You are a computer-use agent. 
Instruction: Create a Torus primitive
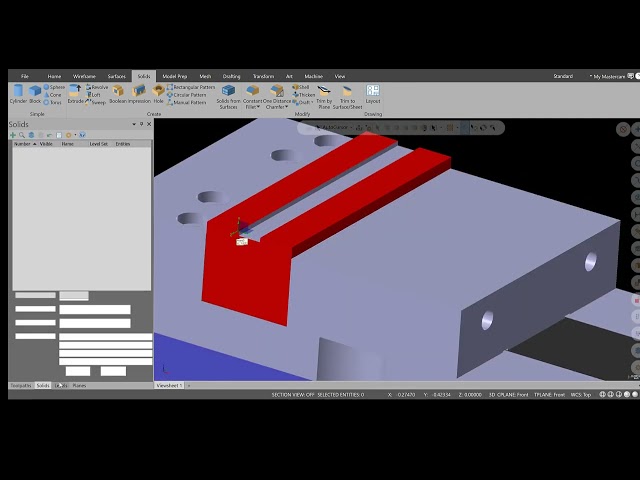point(53,102)
